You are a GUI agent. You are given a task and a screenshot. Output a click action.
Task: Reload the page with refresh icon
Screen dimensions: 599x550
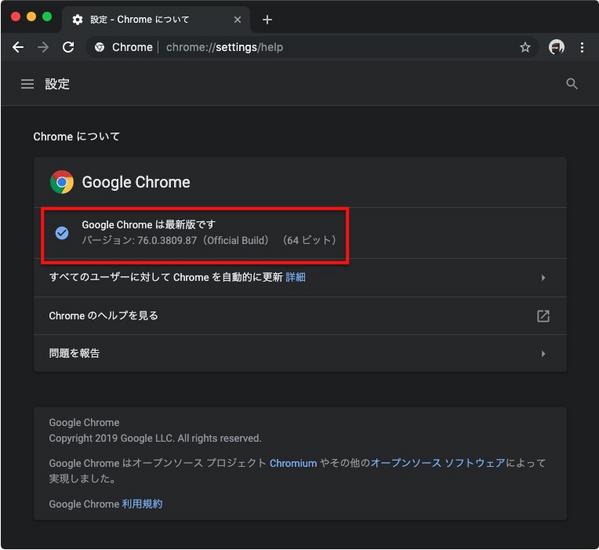tap(68, 47)
